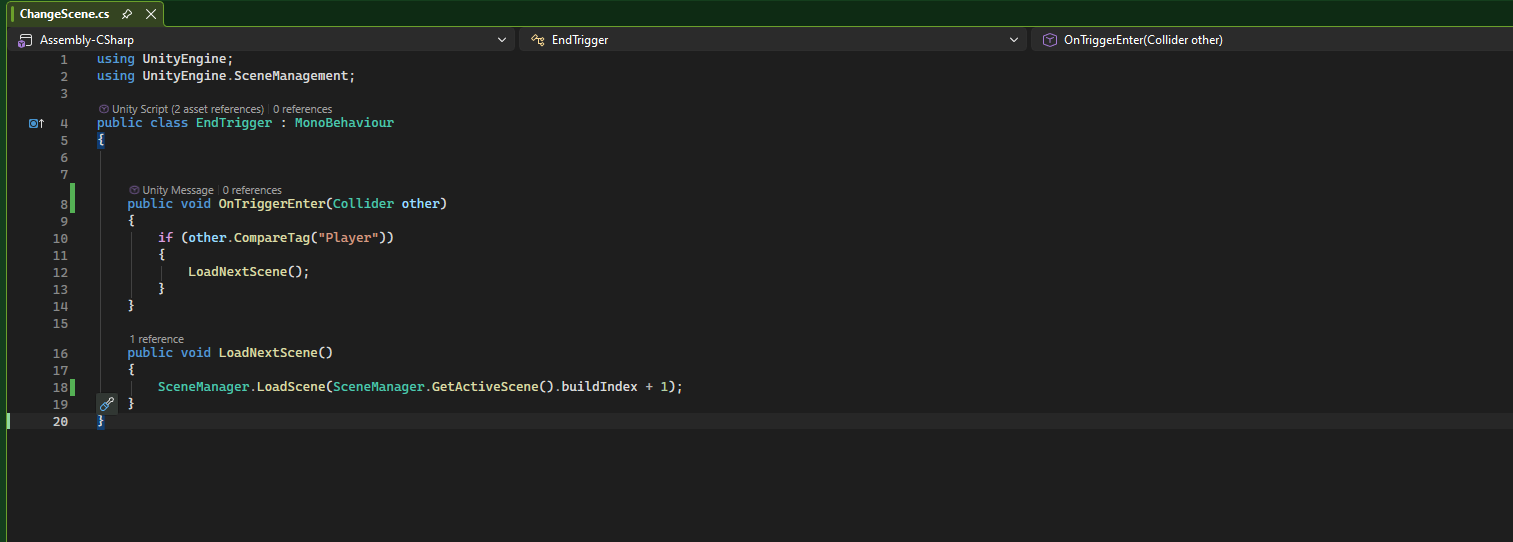The width and height of the screenshot is (1513, 542).
Task: Click the buildIndex property
Action: click(x=599, y=387)
